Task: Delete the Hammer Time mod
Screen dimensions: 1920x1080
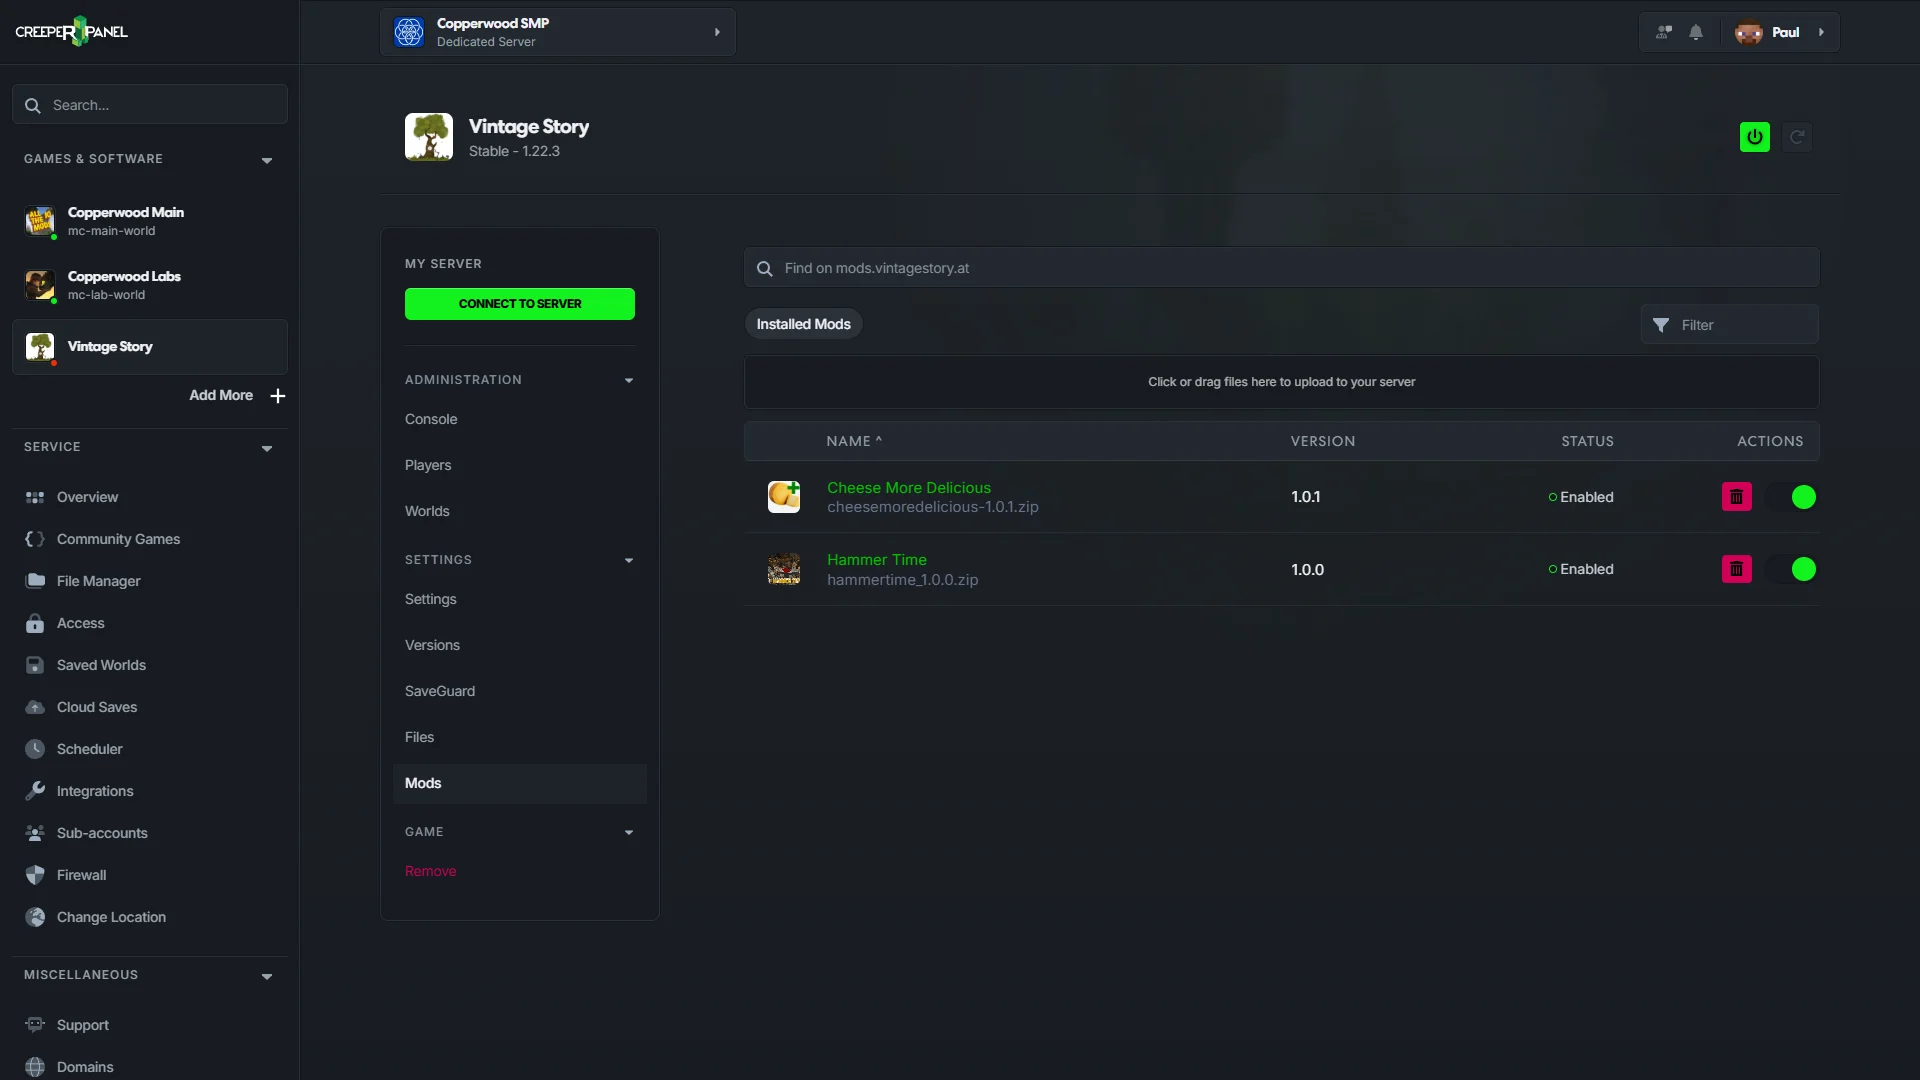Action: click(x=1737, y=569)
